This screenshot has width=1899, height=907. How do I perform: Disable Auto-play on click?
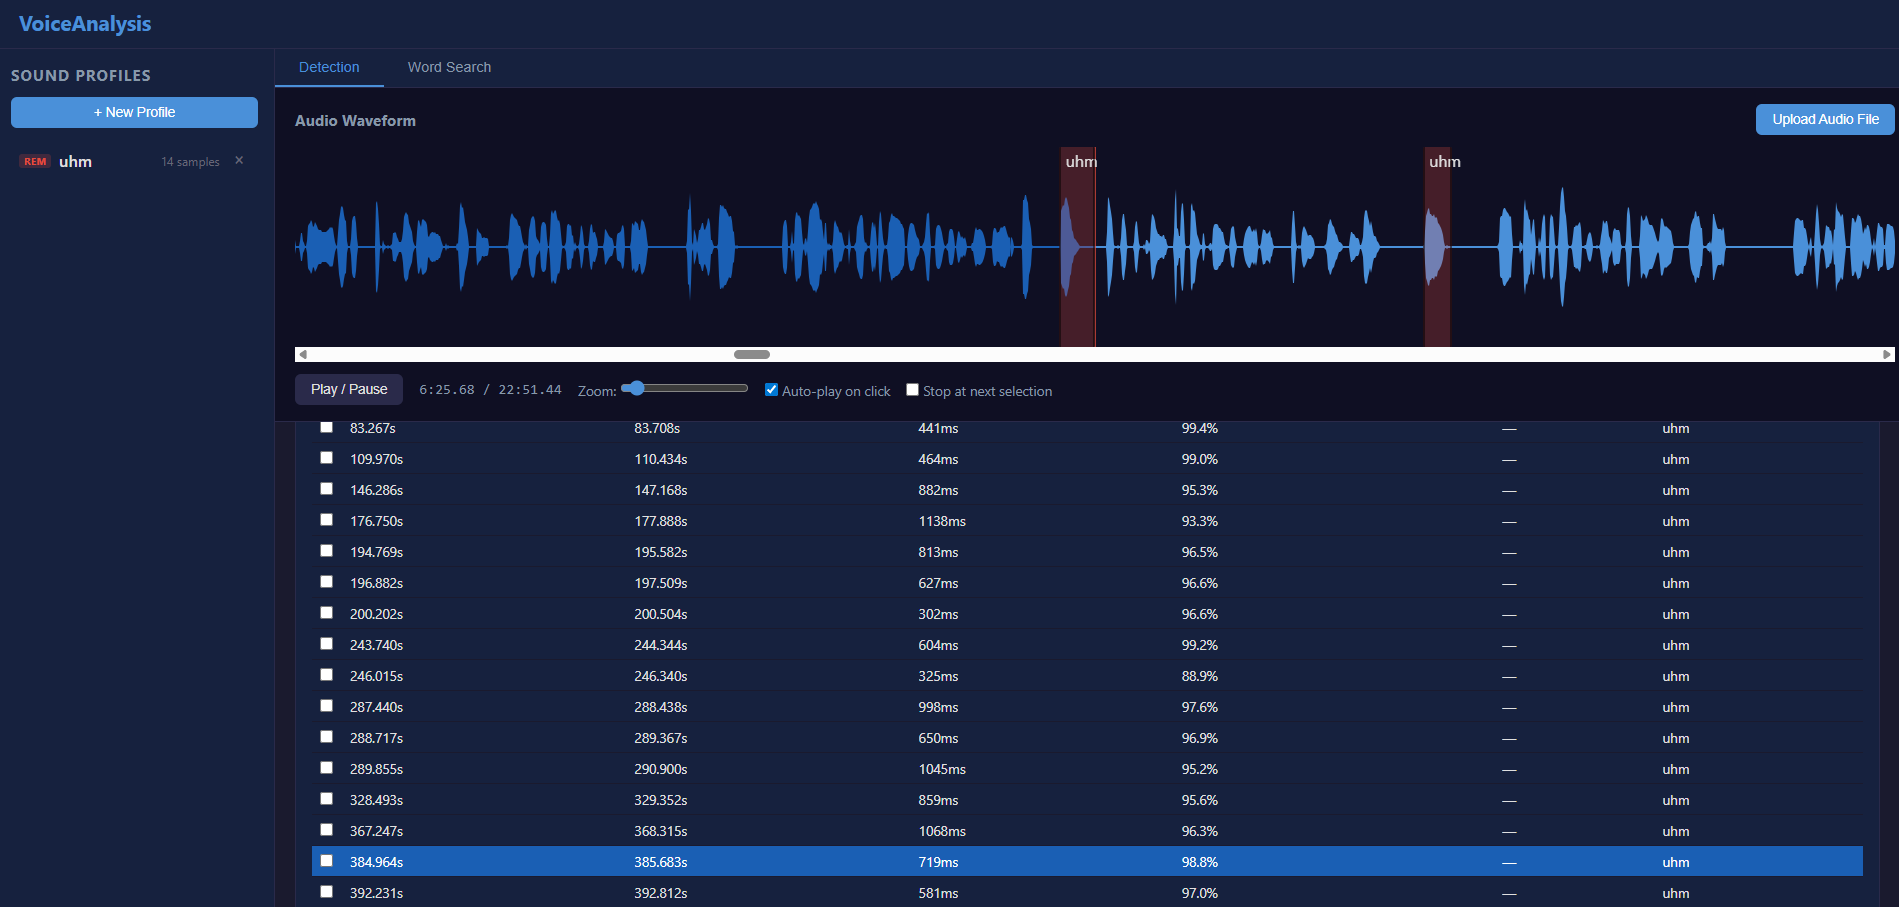tap(771, 390)
